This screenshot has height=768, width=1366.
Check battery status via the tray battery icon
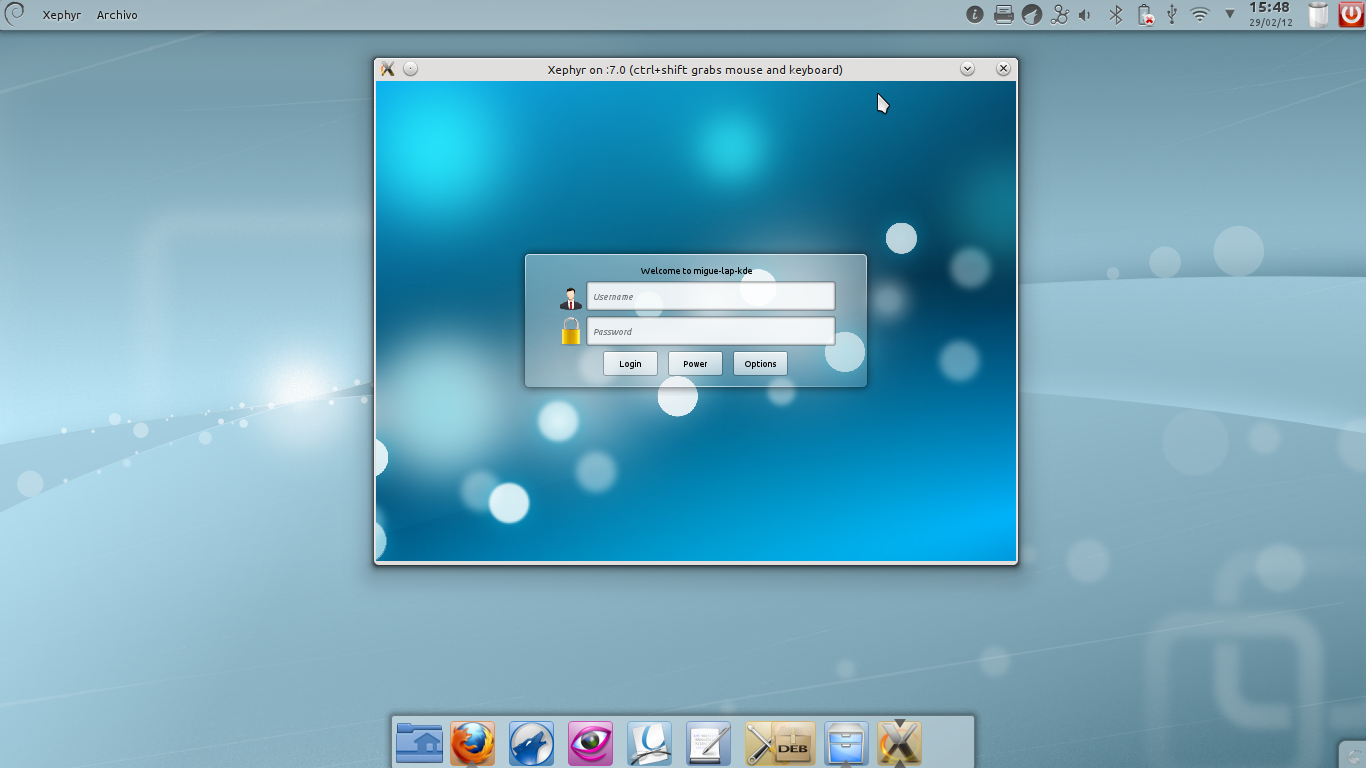(1143, 14)
